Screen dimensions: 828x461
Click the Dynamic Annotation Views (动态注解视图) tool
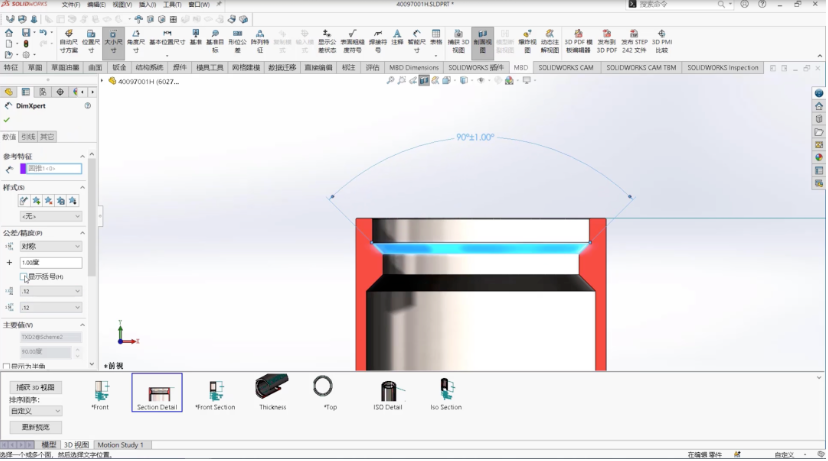pyautogui.click(x=549, y=41)
